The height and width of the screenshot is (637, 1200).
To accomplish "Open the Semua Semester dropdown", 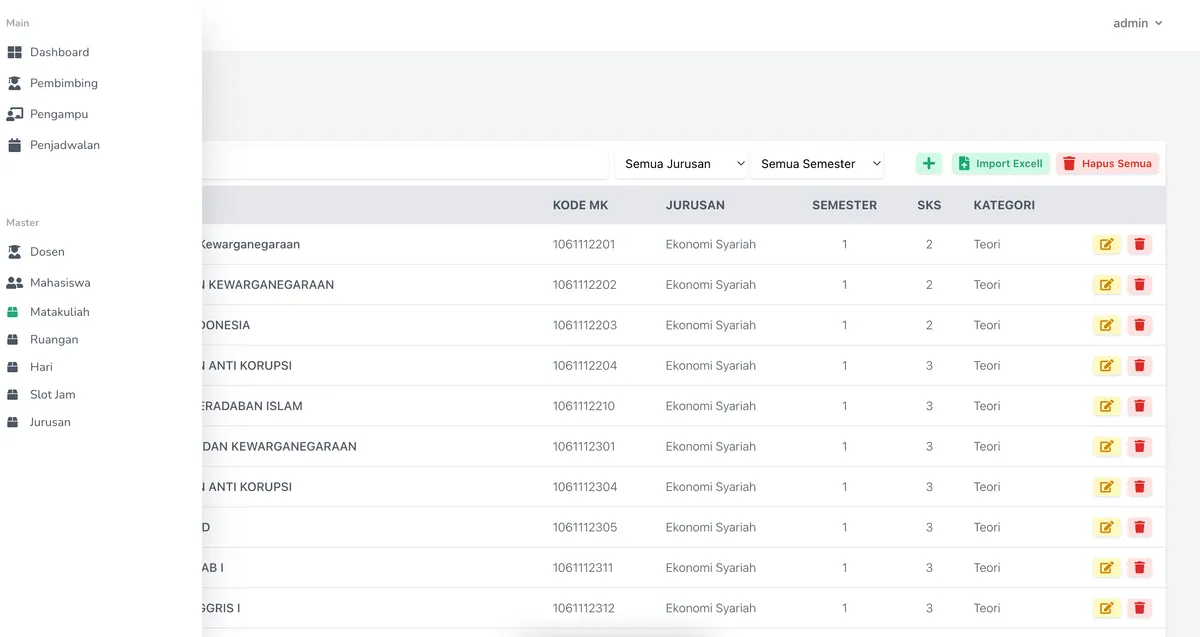I will (818, 164).
